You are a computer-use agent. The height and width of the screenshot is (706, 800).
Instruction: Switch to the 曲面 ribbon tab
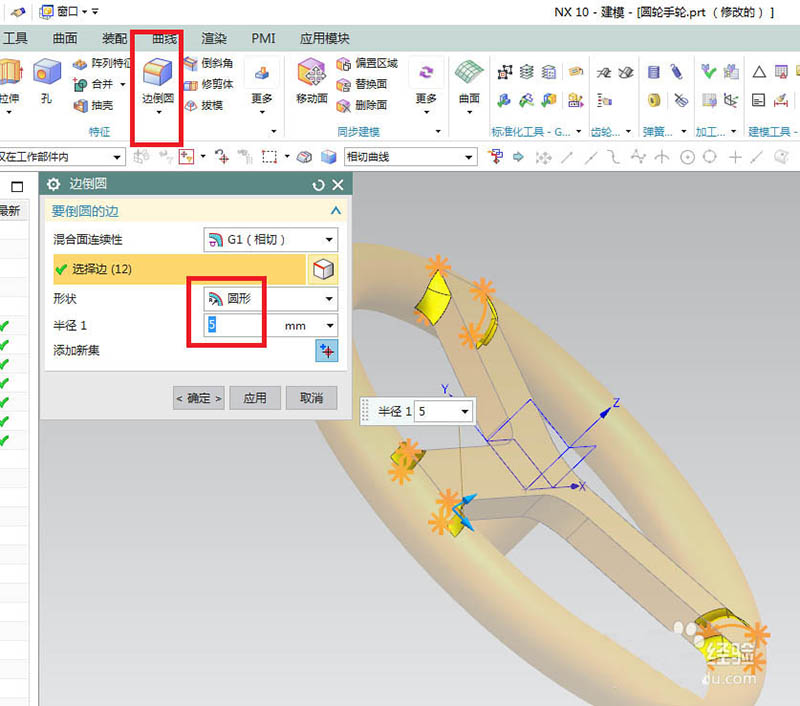pyautogui.click(x=65, y=38)
